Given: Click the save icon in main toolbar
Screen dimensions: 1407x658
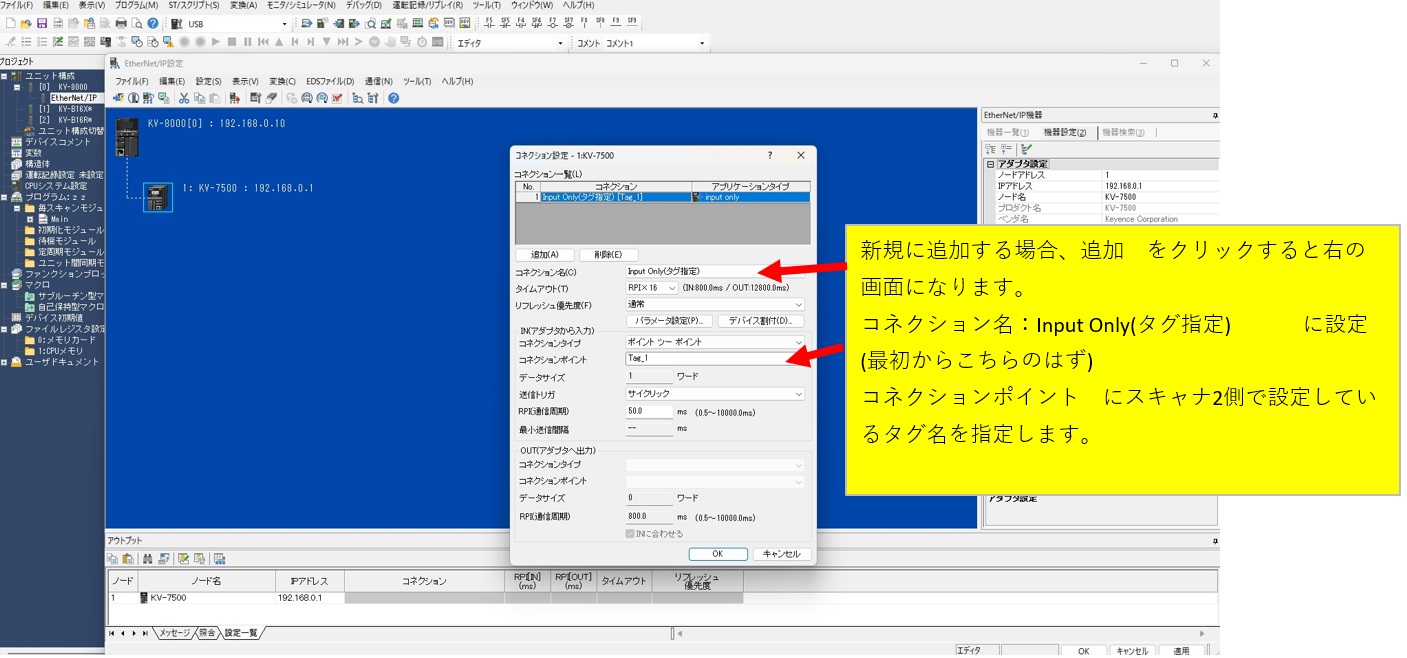Looking at the screenshot, I should [x=42, y=23].
